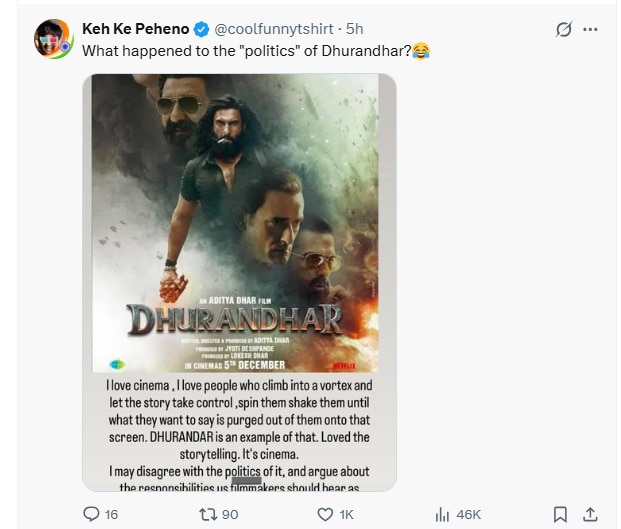Screen dimensions: 621x529
Task: Bookmark this Dhurandhar tweet
Action: pos(560,514)
